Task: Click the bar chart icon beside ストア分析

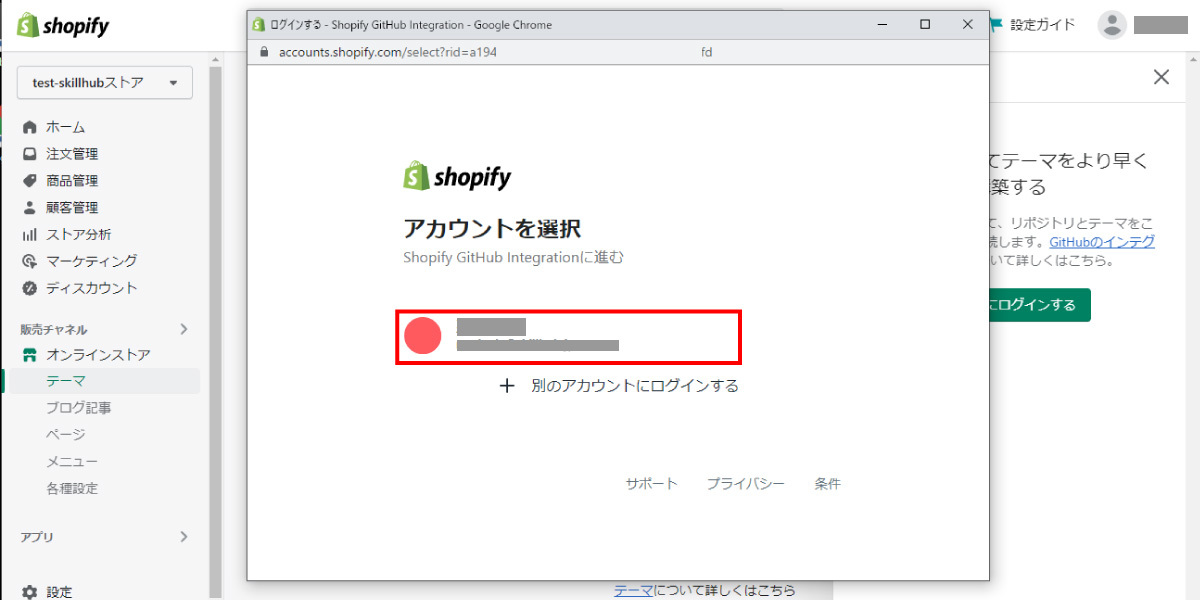Action: pos(29,235)
